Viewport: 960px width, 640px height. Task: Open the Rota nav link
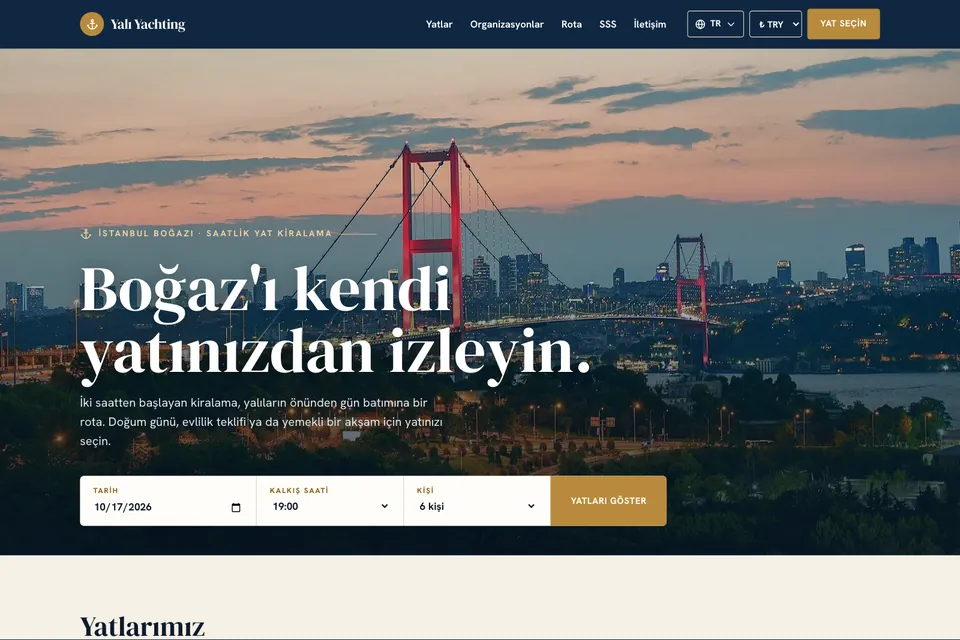coord(571,24)
